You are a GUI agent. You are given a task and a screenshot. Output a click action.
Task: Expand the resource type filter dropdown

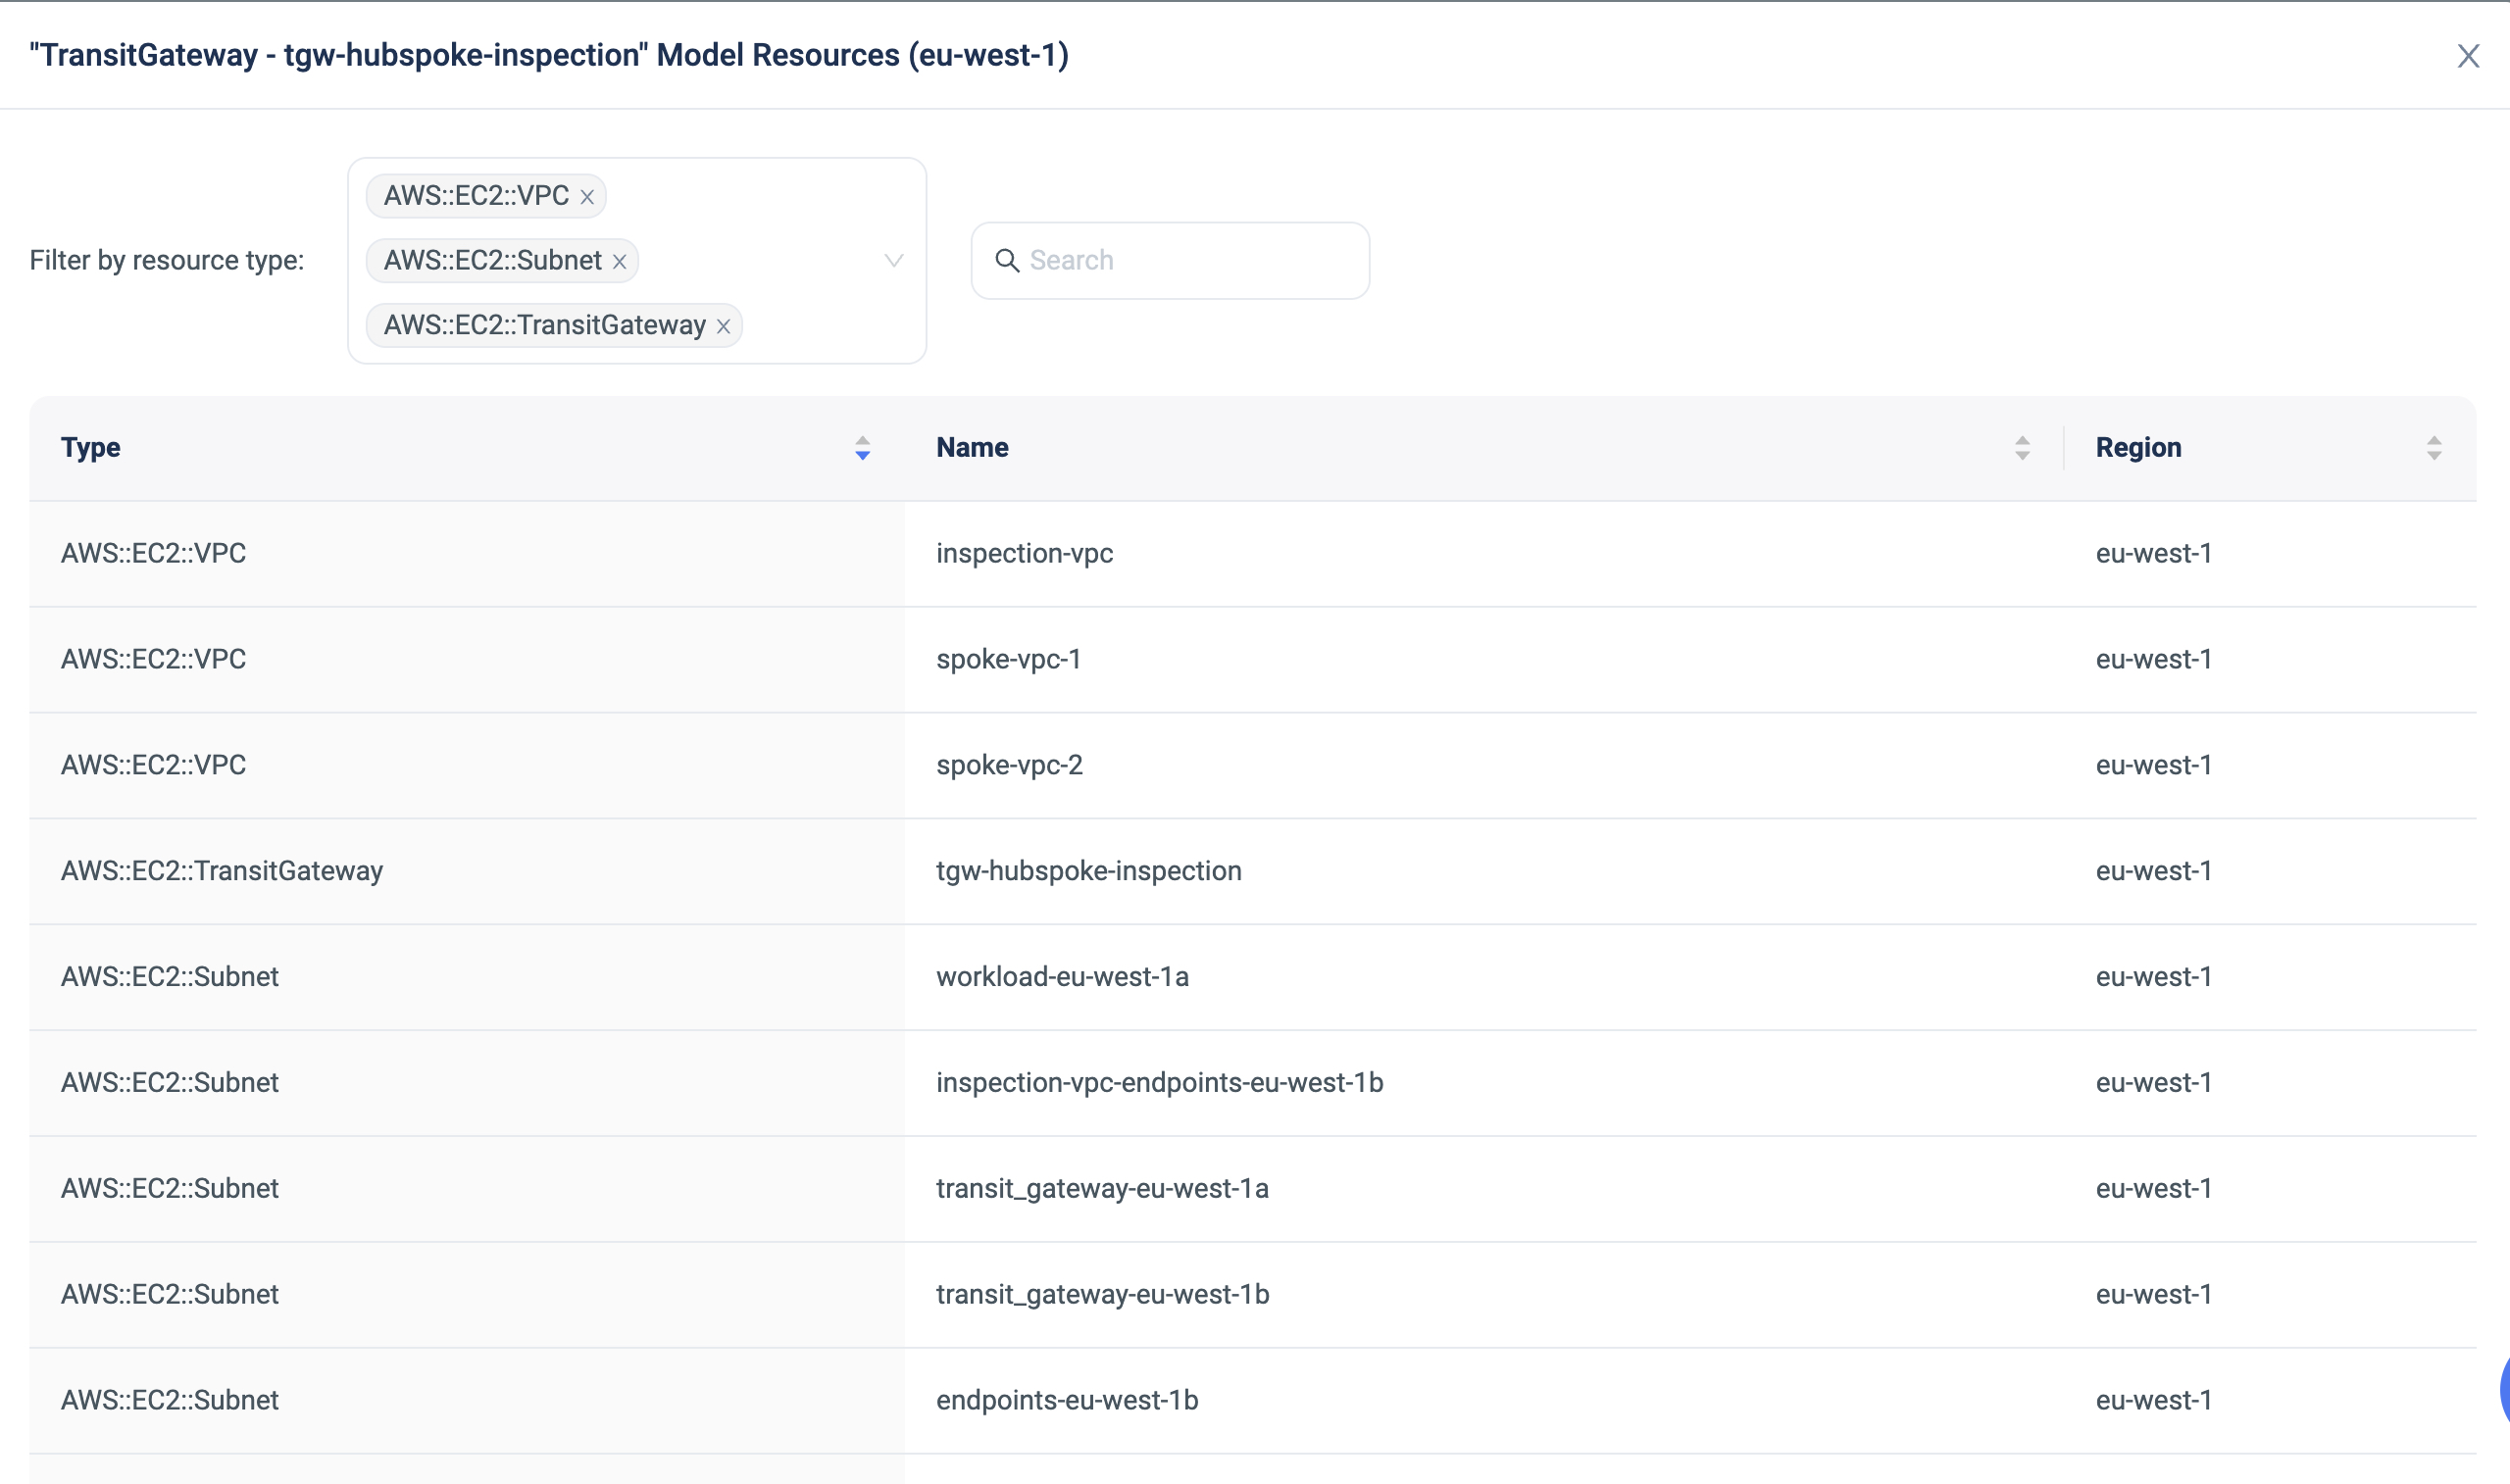pos(894,261)
